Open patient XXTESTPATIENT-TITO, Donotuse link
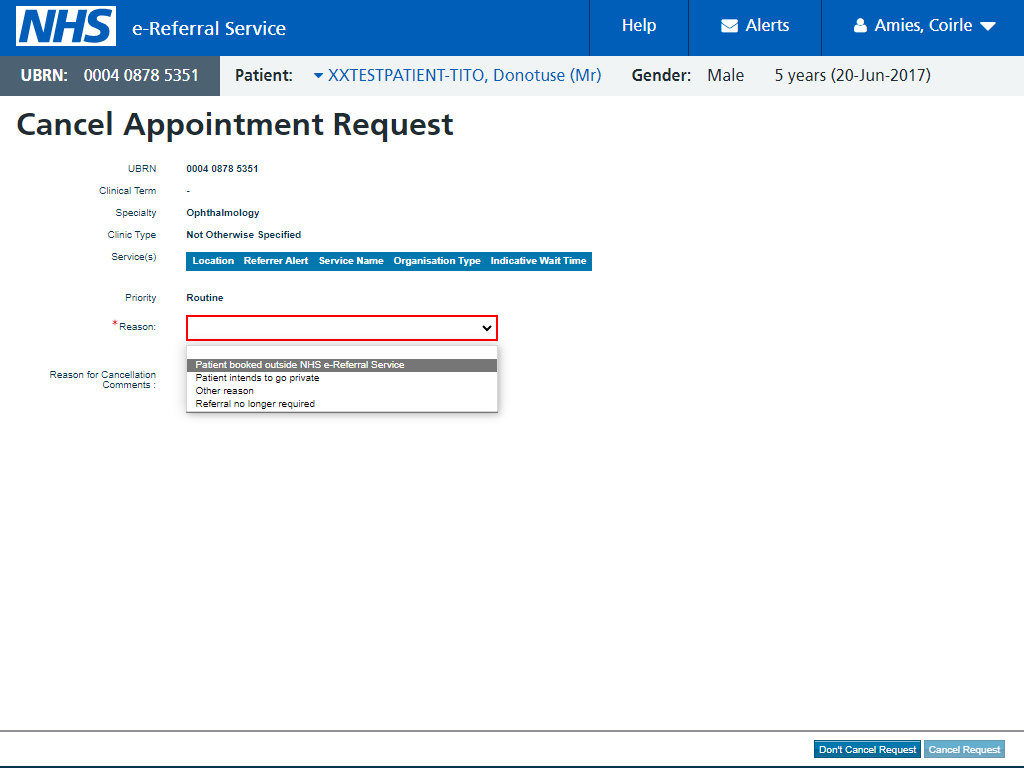1024x768 pixels. (x=464, y=76)
